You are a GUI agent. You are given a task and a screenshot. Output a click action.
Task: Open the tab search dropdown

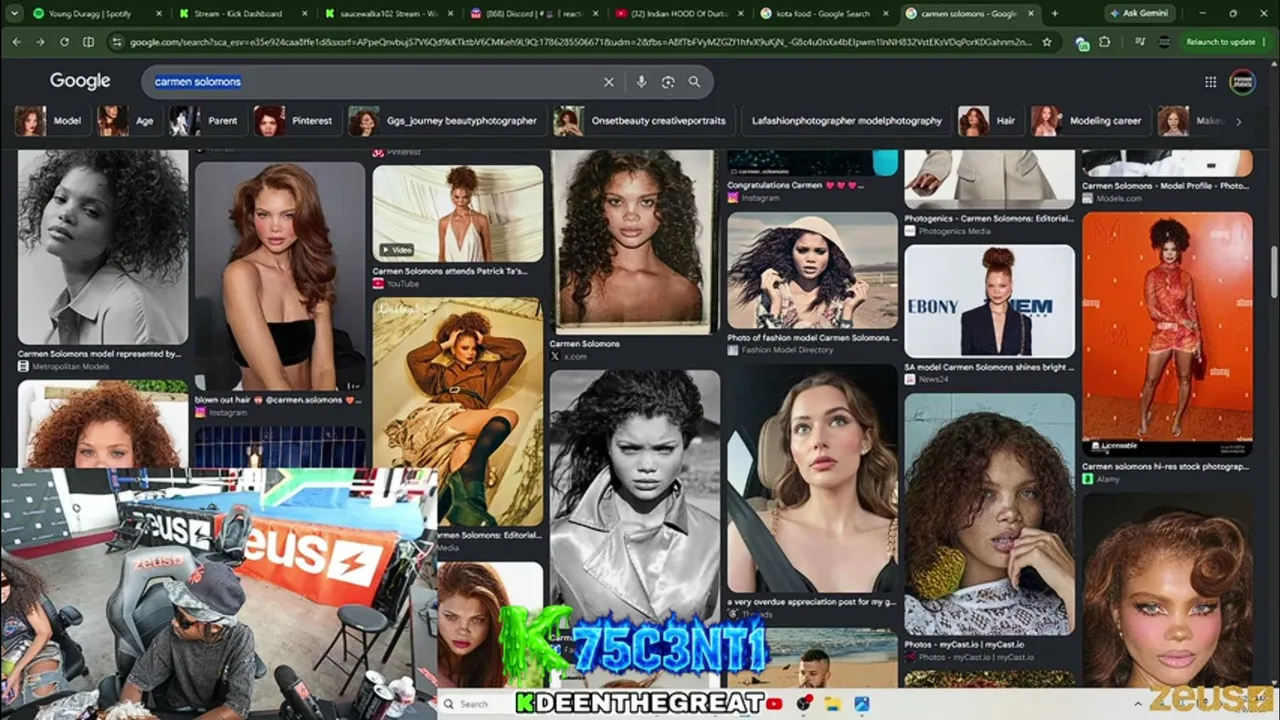pos(14,14)
